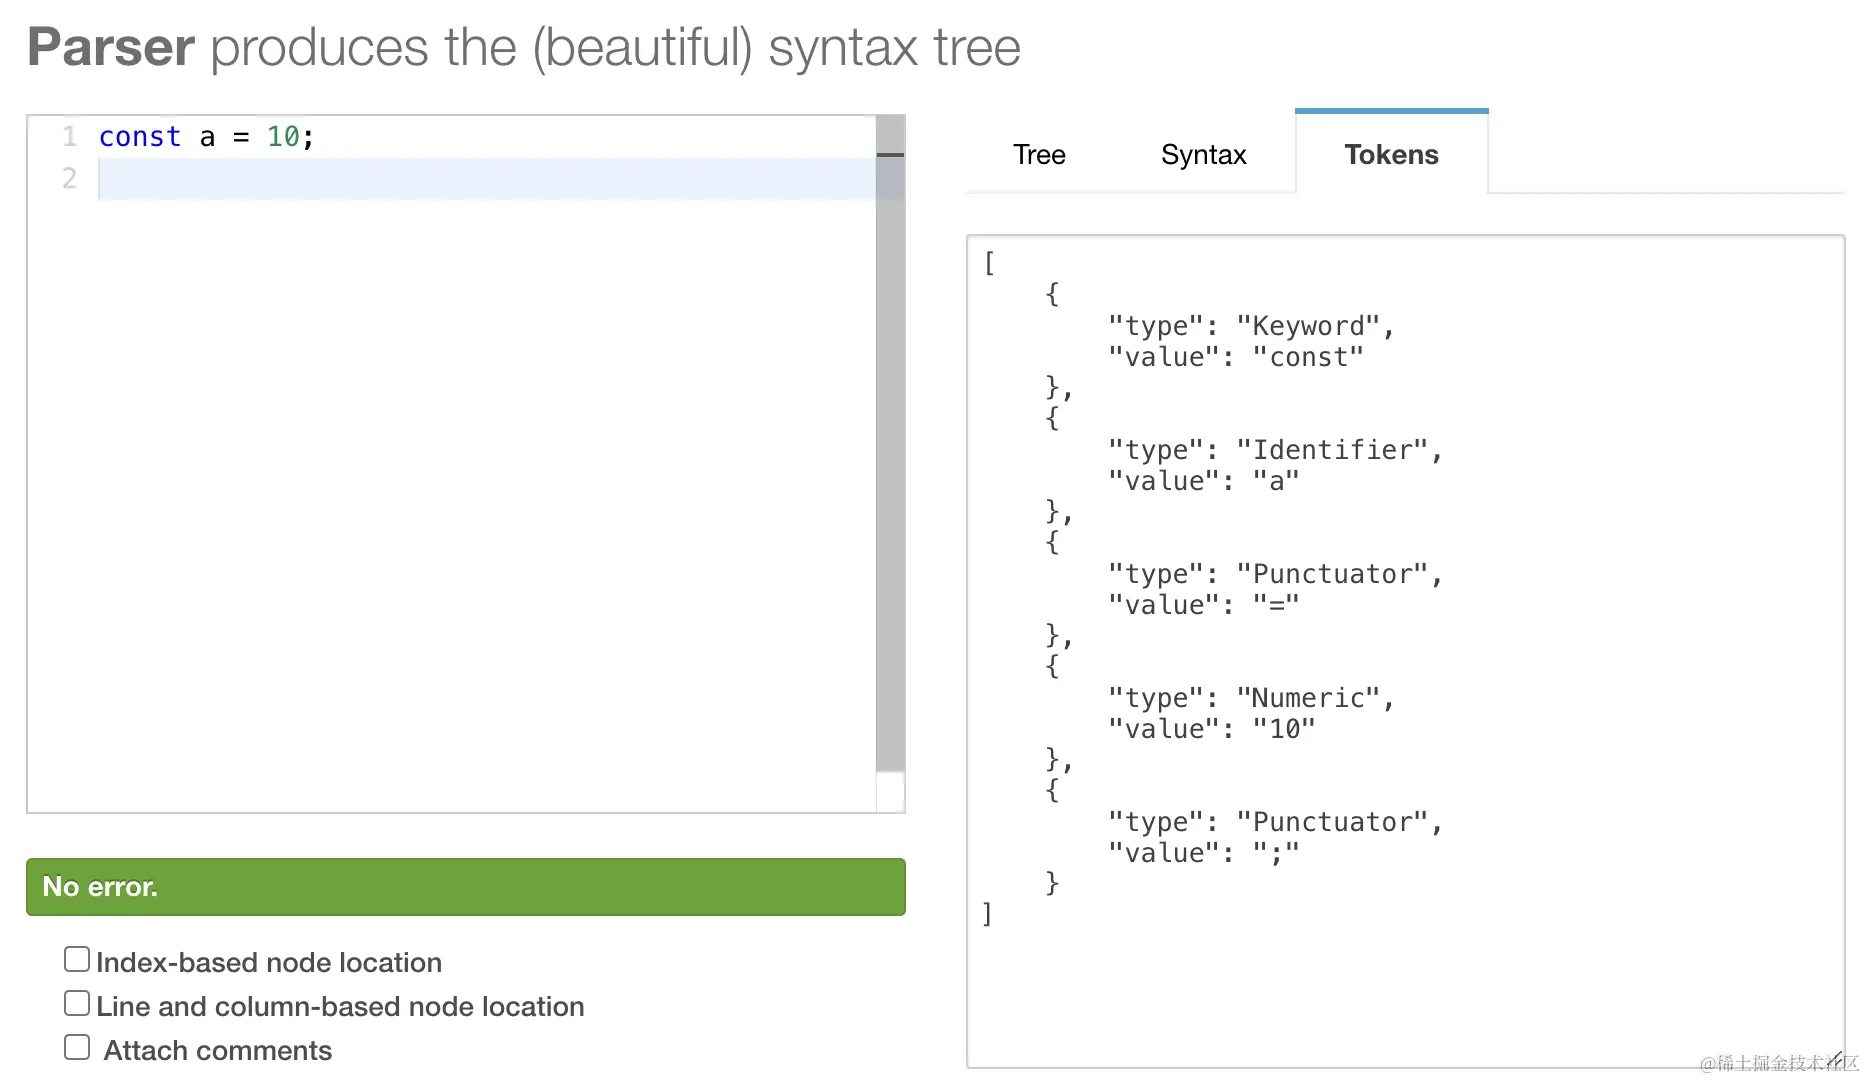This screenshot has height=1080, width=1866.
Task: Click the "10" value in token output
Action: pos(1284,729)
